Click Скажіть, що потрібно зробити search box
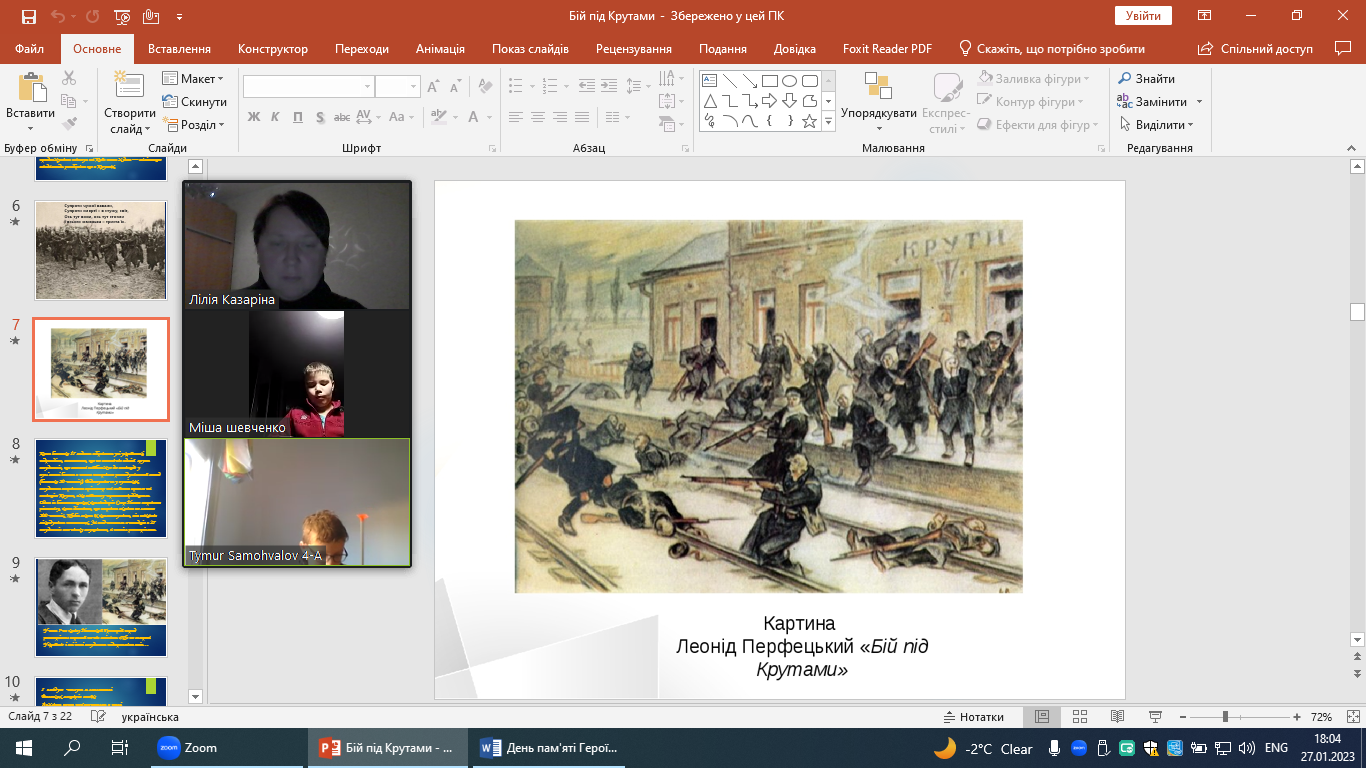The width and height of the screenshot is (1366, 768). click(1051, 49)
